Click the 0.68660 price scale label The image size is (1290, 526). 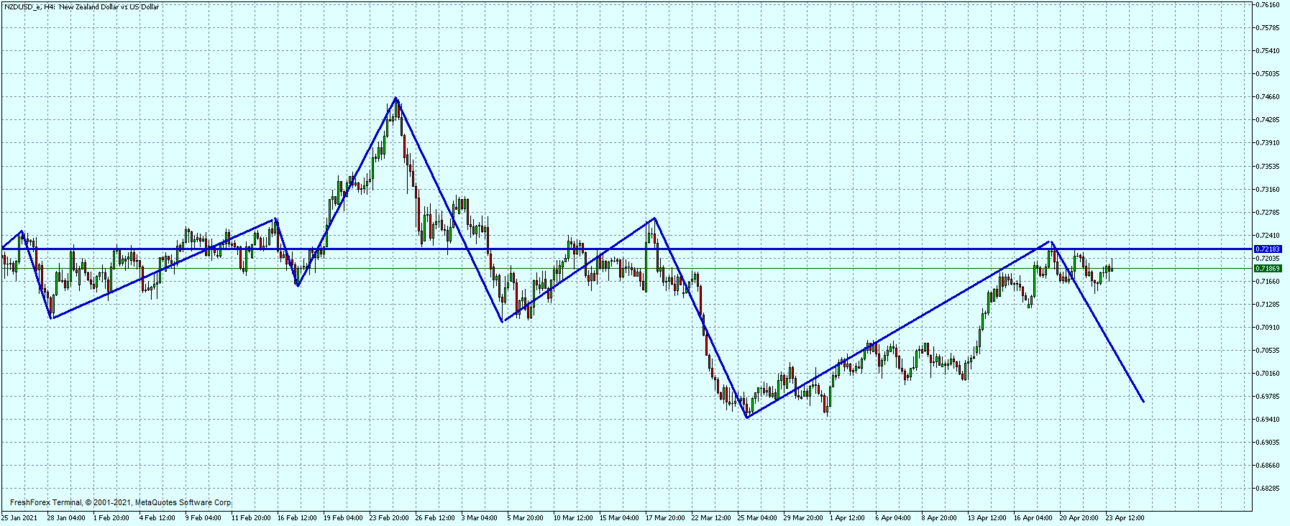[x=1268, y=465]
